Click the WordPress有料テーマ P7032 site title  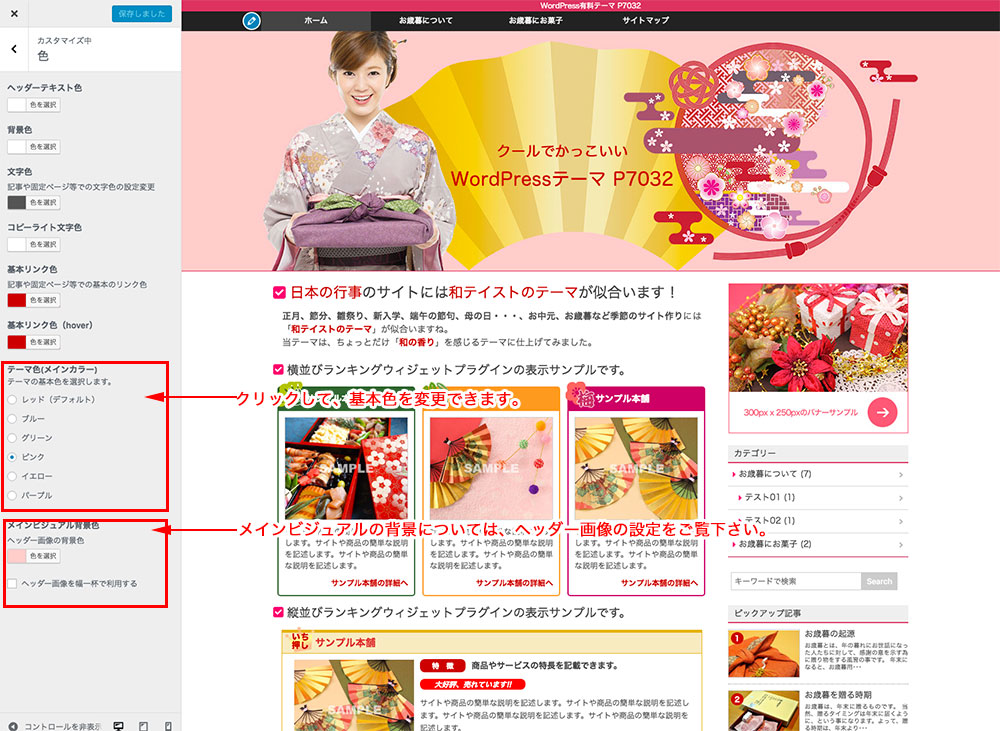(x=591, y=5)
